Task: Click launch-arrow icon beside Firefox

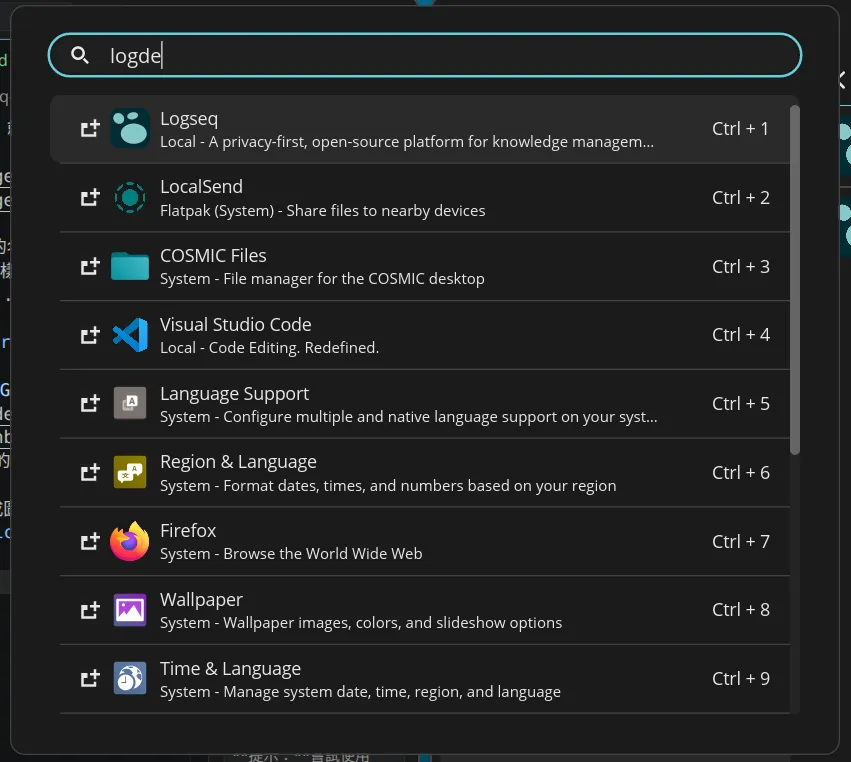Action: click(x=90, y=541)
